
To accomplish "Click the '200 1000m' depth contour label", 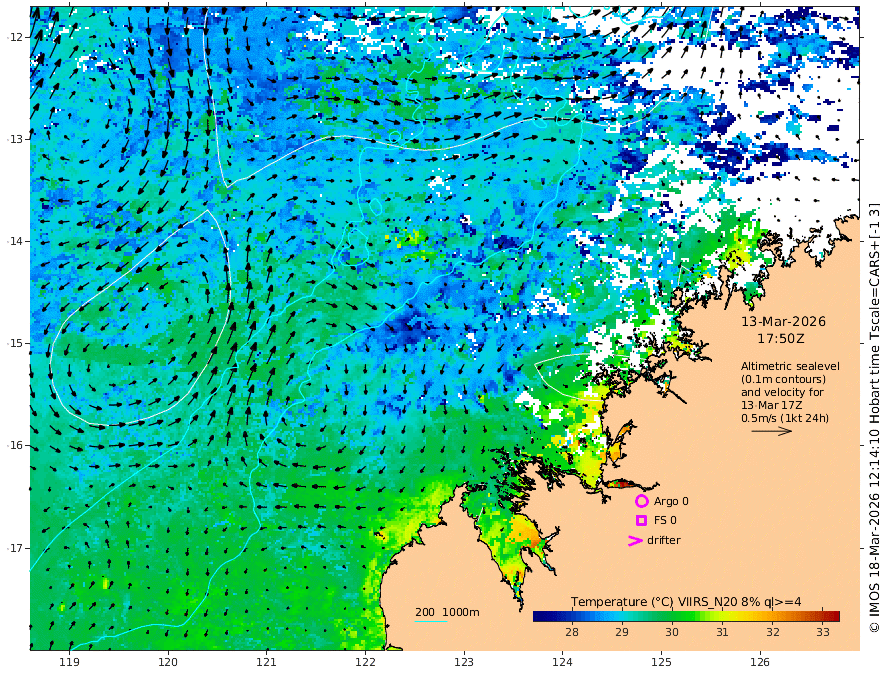I will point(447,612).
